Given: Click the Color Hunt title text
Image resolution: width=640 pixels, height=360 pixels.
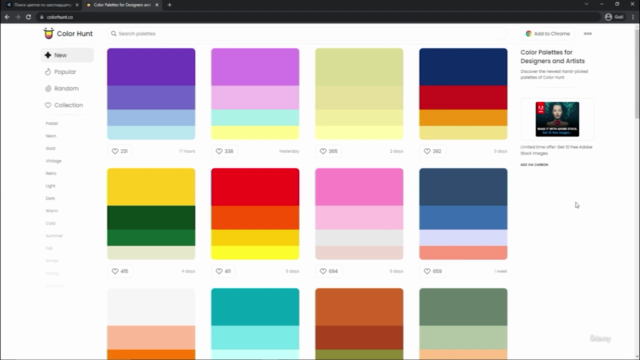Looking at the screenshot, I should point(75,33).
